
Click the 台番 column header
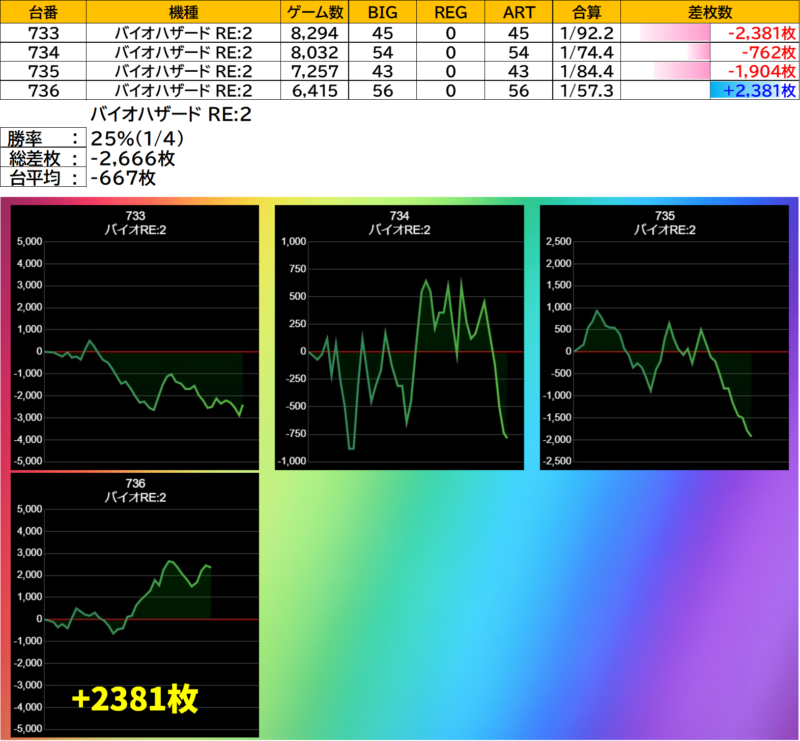click(43, 12)
